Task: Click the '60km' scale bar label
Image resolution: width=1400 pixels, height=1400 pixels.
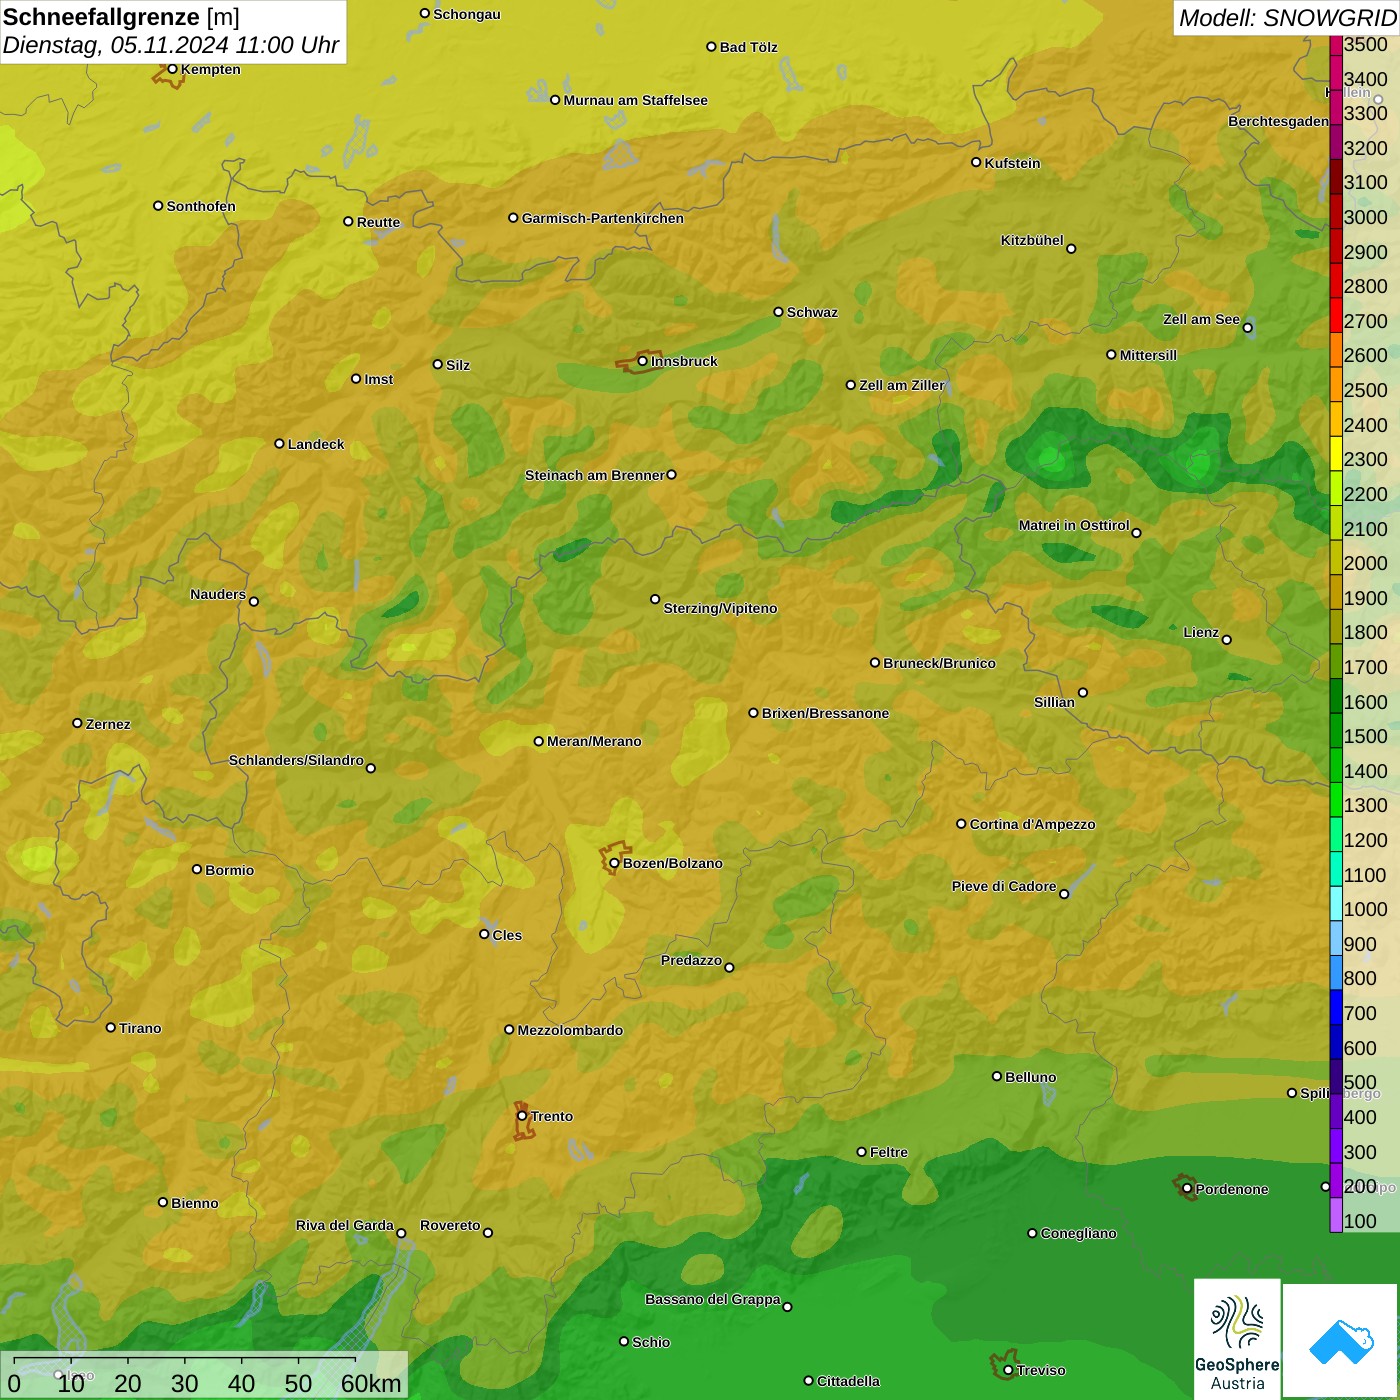Action: (x=371, y=1383)
